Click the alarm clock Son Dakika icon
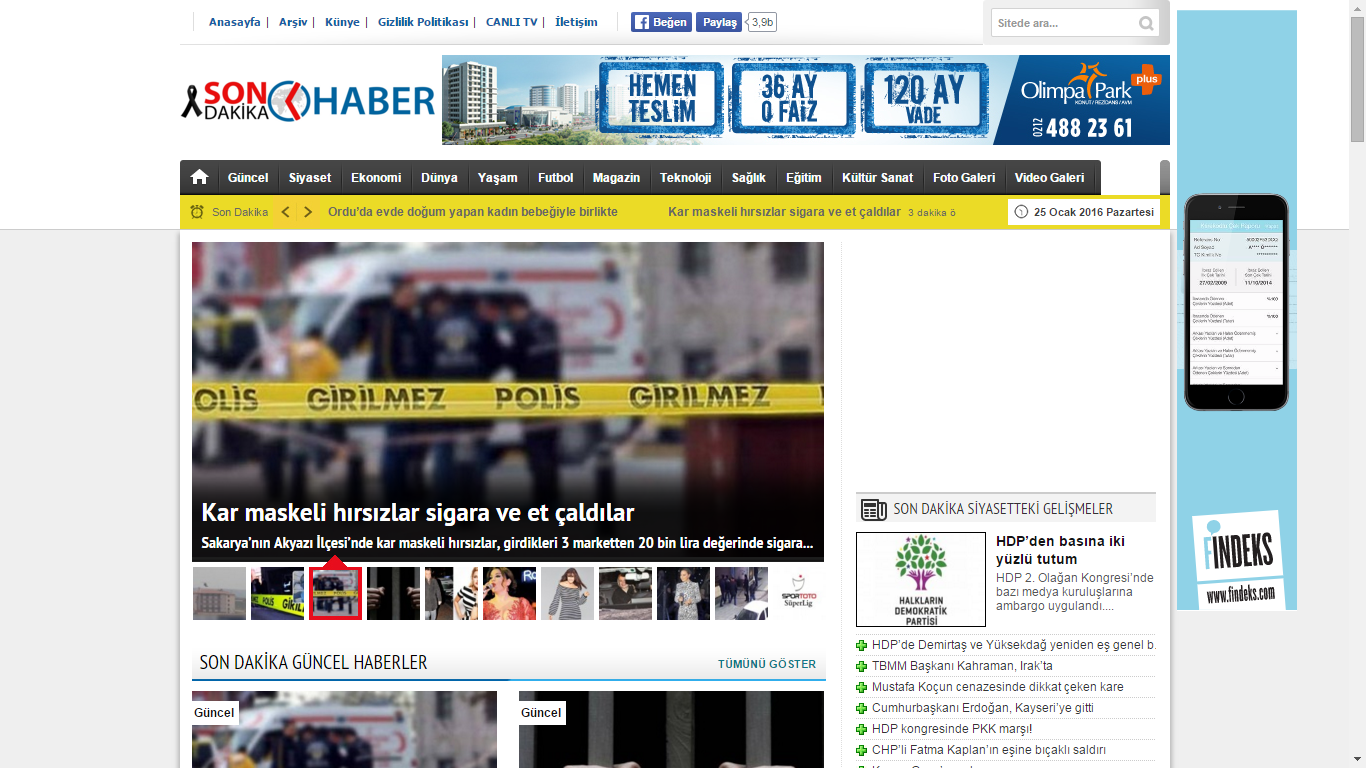Screen dimensions: 1366x768 197,212
